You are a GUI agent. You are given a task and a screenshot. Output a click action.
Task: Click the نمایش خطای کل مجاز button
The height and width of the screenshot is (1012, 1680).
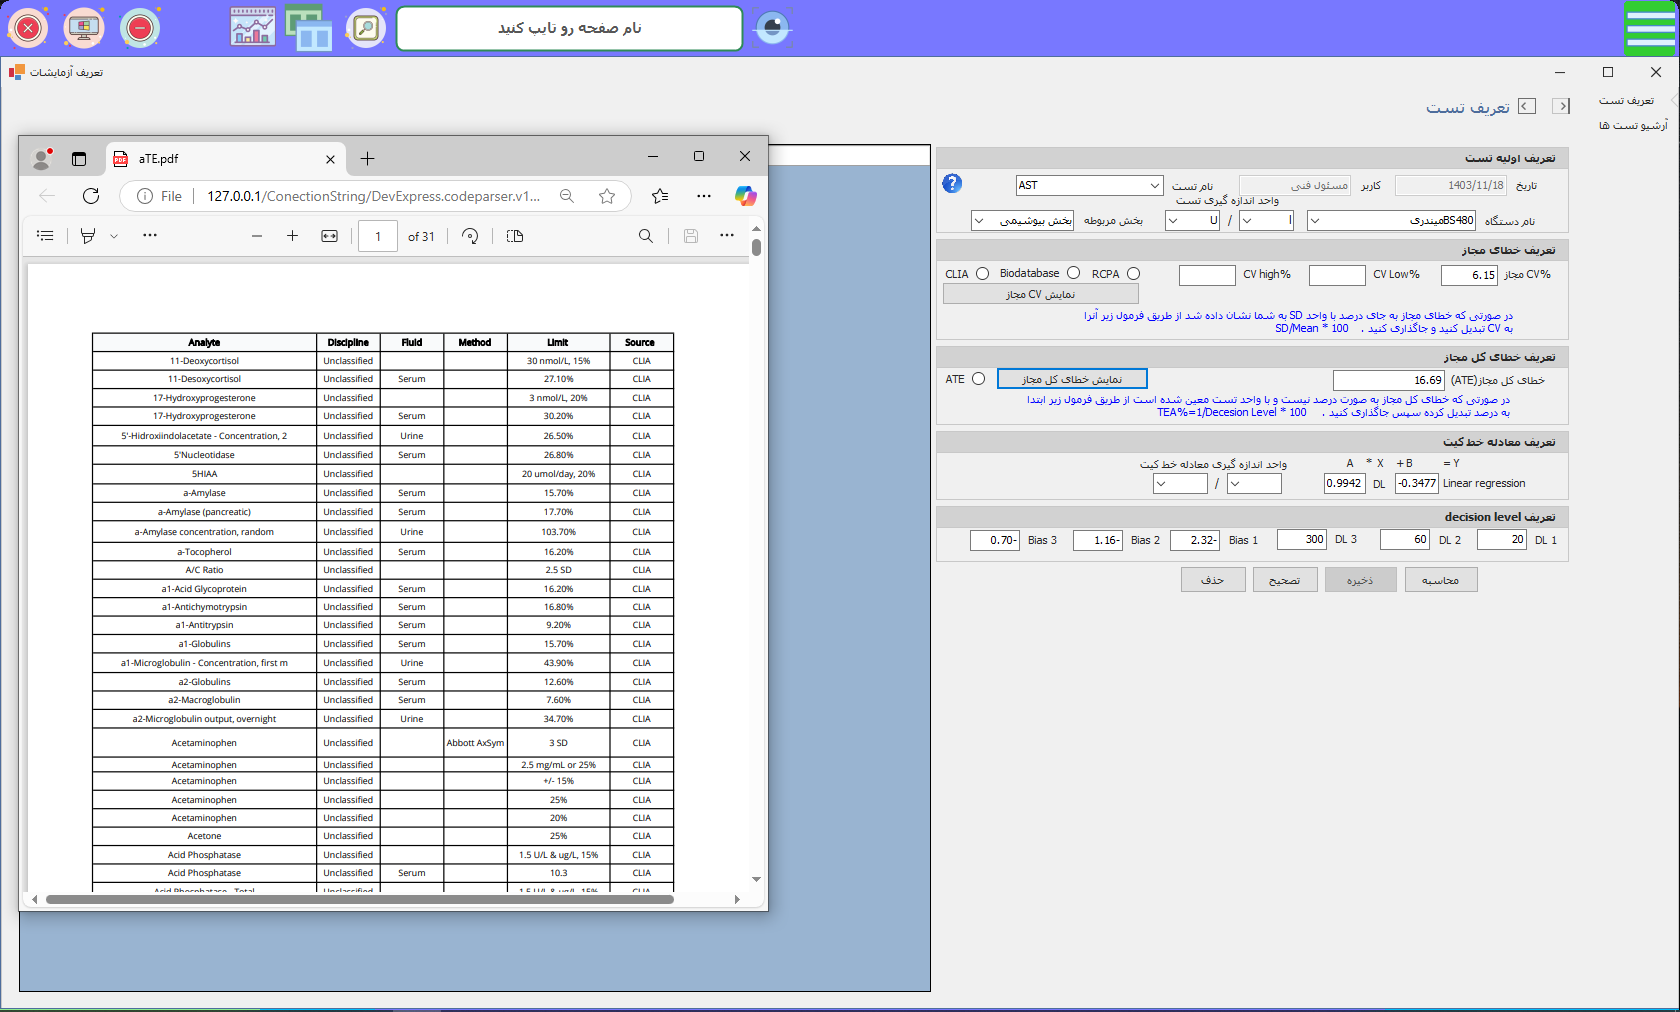[1072, 379]
